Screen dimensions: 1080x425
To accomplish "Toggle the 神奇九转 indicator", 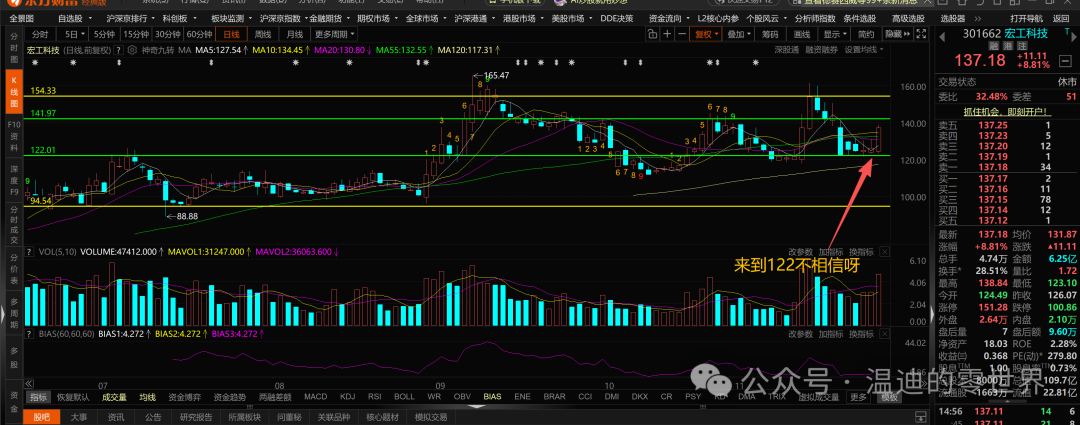I will pos(158,50).
